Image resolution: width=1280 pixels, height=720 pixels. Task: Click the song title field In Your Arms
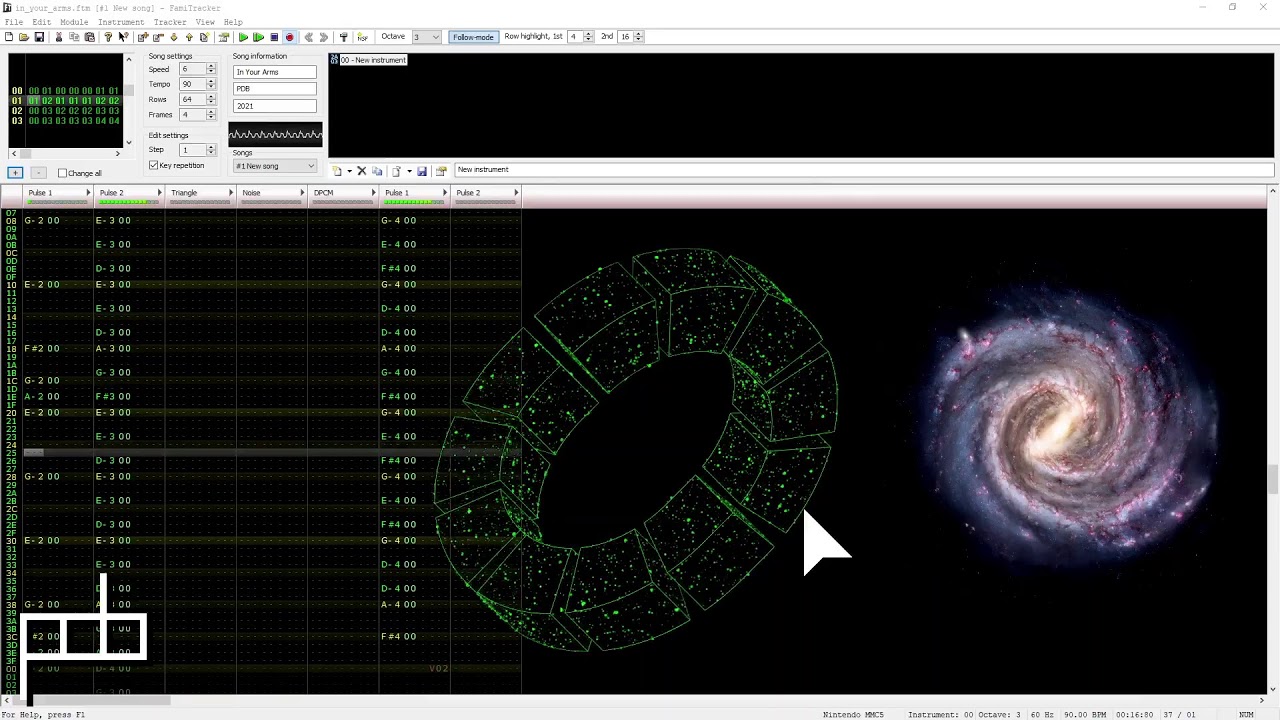click(275, 72)
